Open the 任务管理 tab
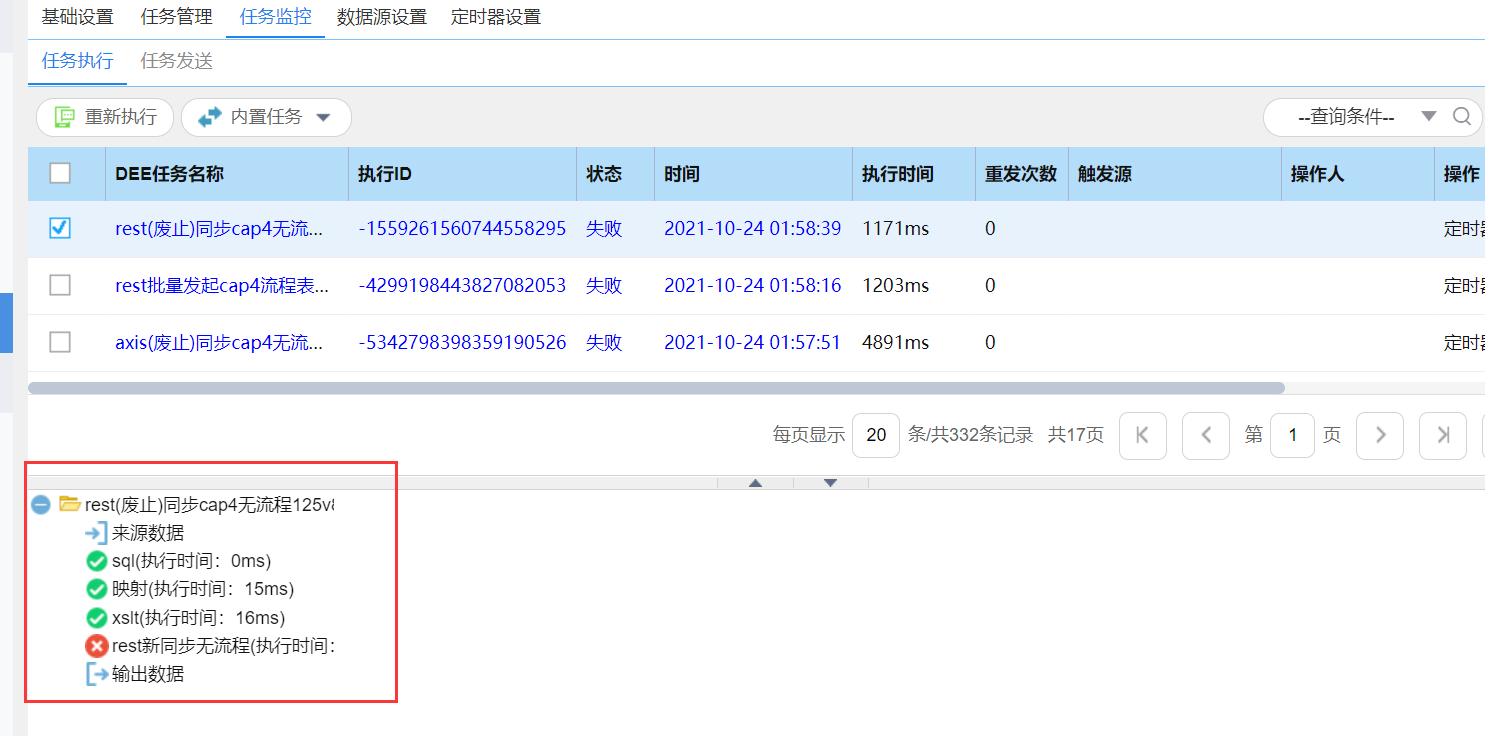1485x736 pixels. click(x=177, y=17)
